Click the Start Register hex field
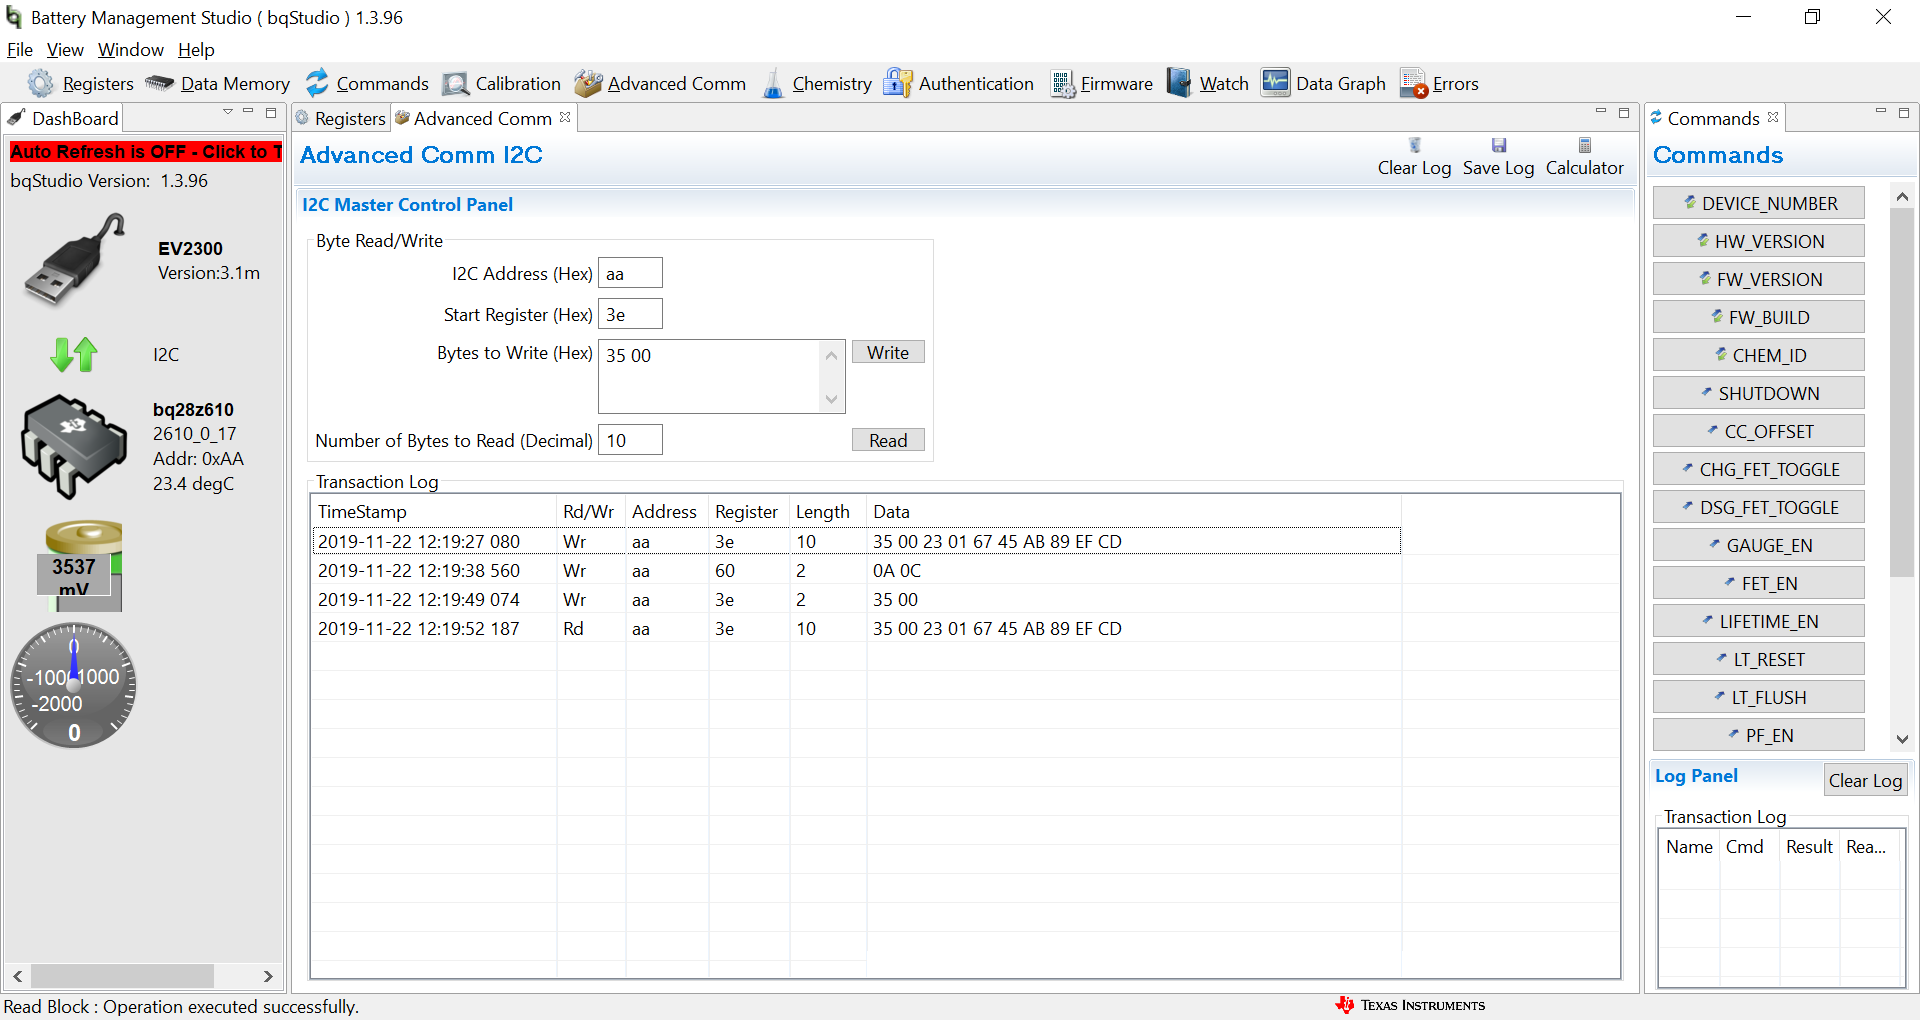The image size is (1920, 1020). click(630, 314)
